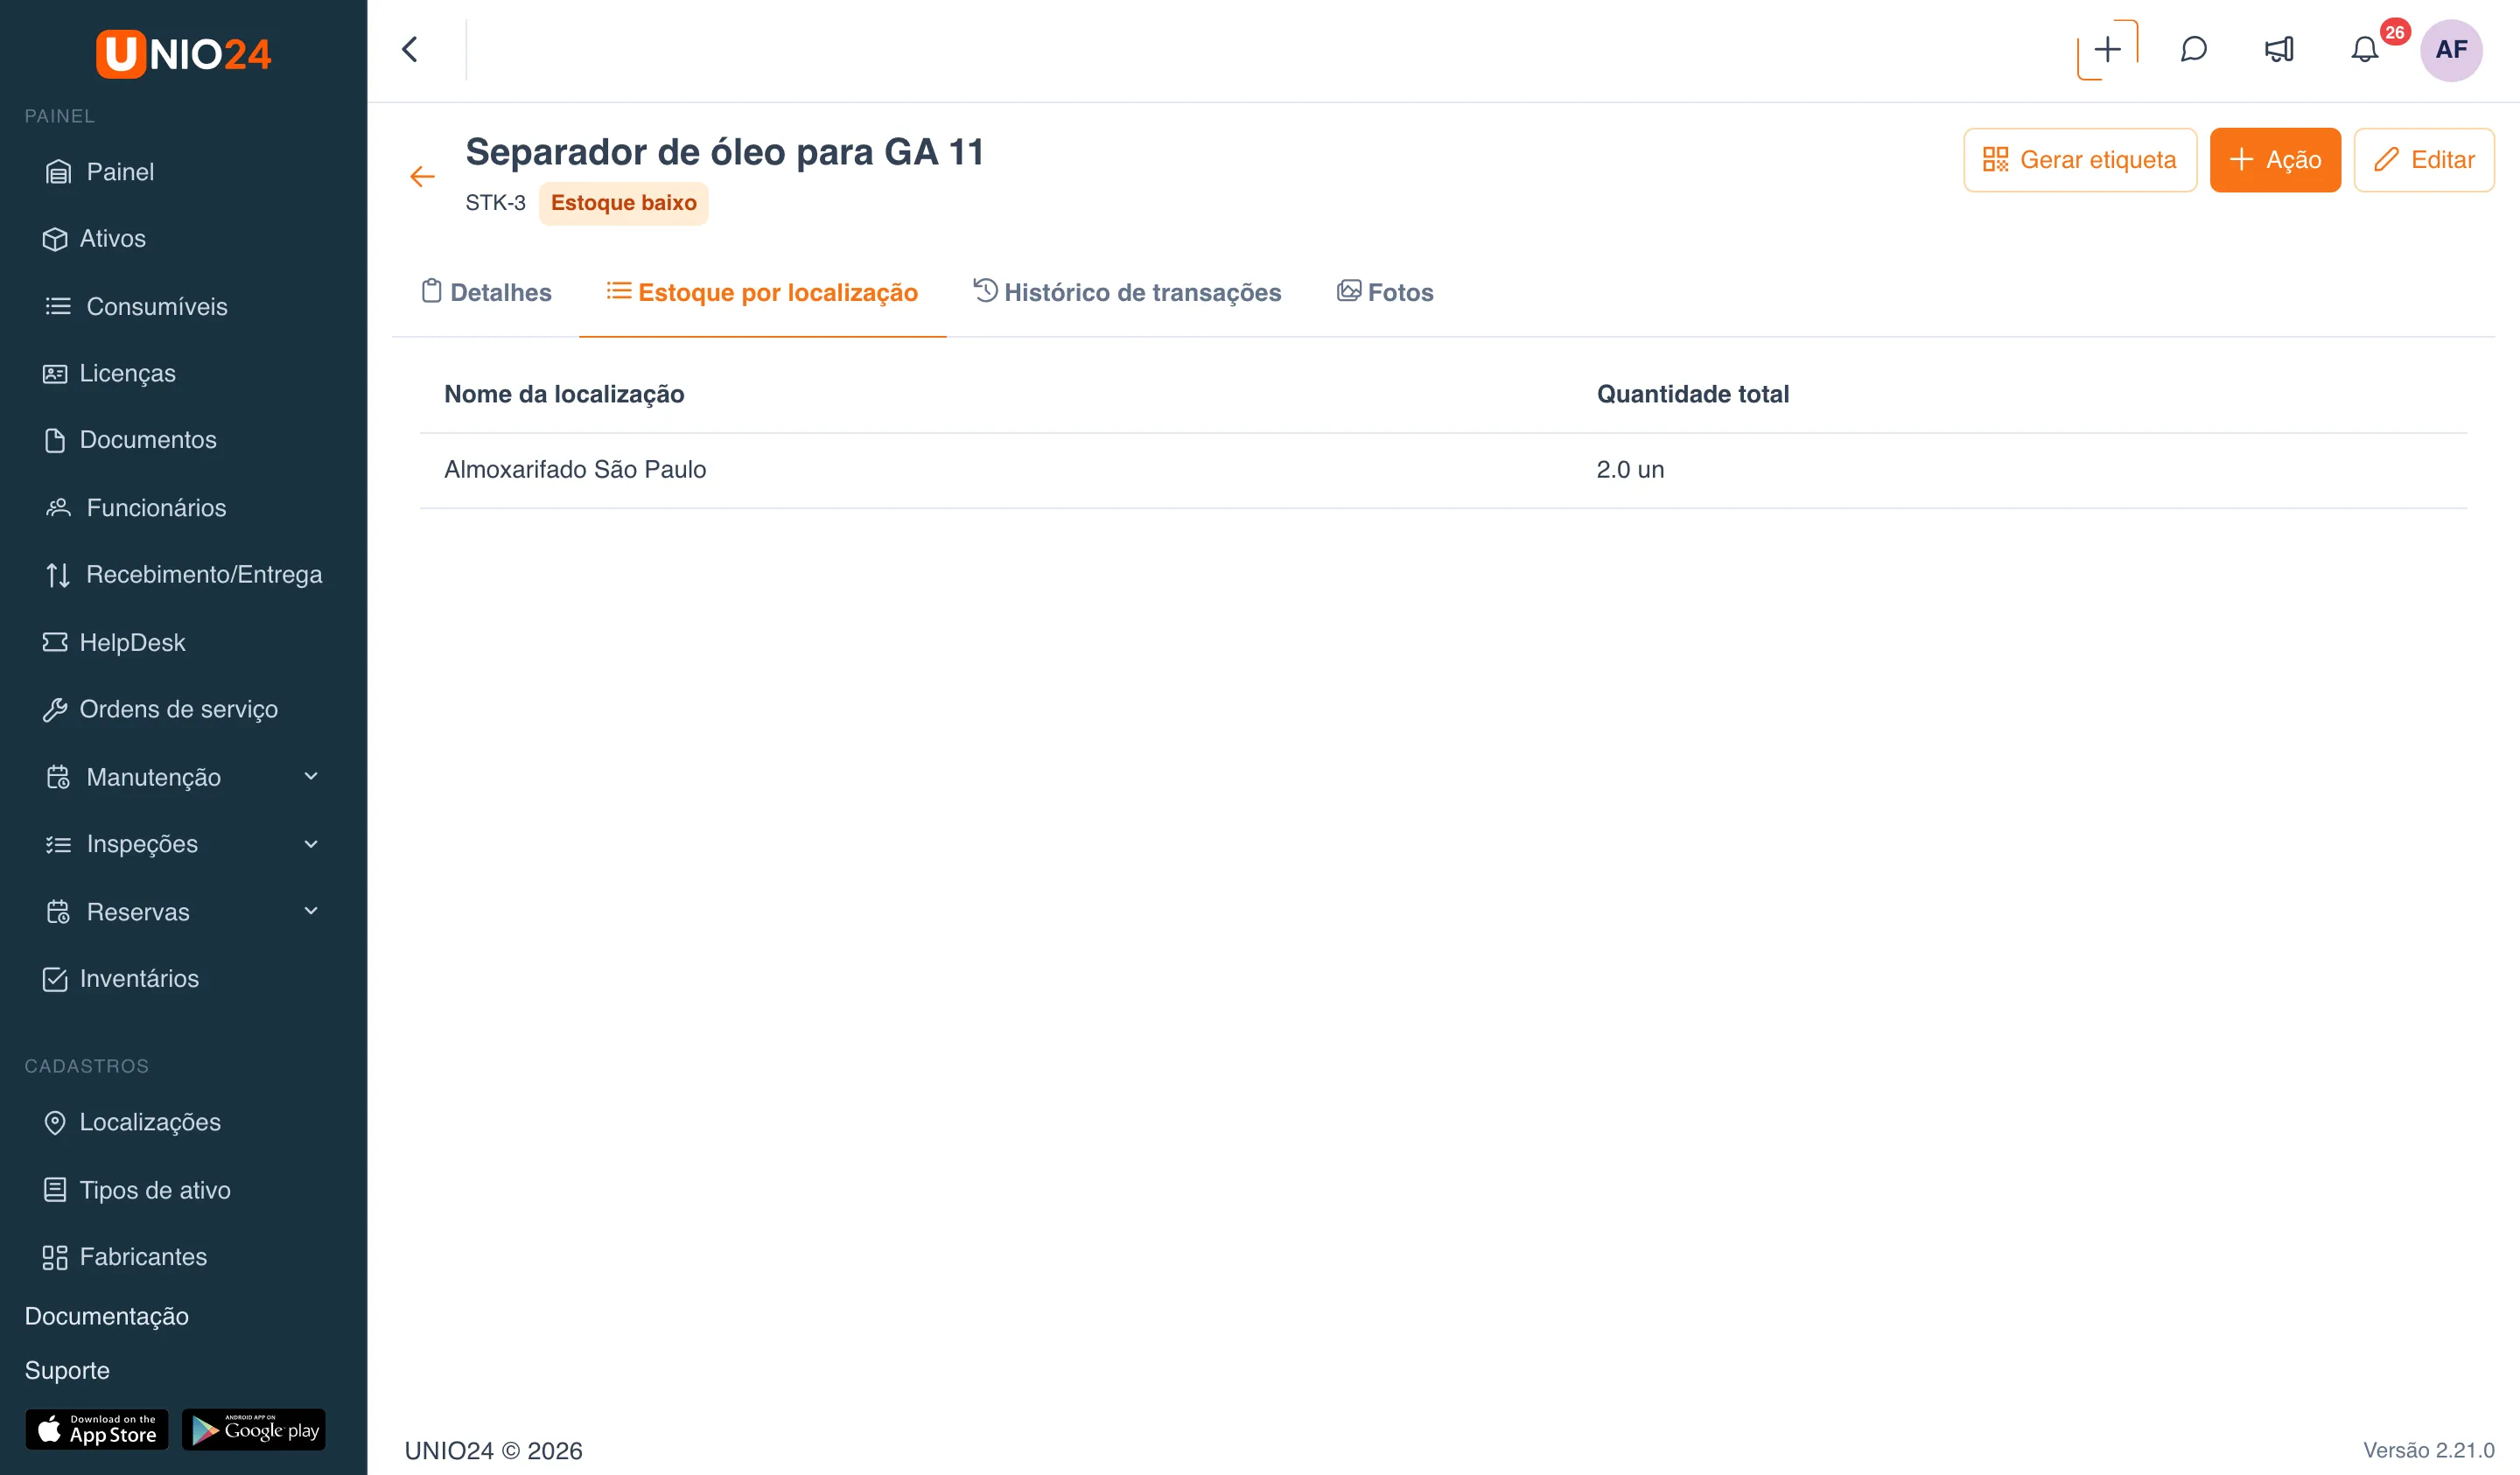Open Recebimento/Entrega in the sidebar
The height and width of the screenshot is (1475, 2520).
tap(184, 575)
